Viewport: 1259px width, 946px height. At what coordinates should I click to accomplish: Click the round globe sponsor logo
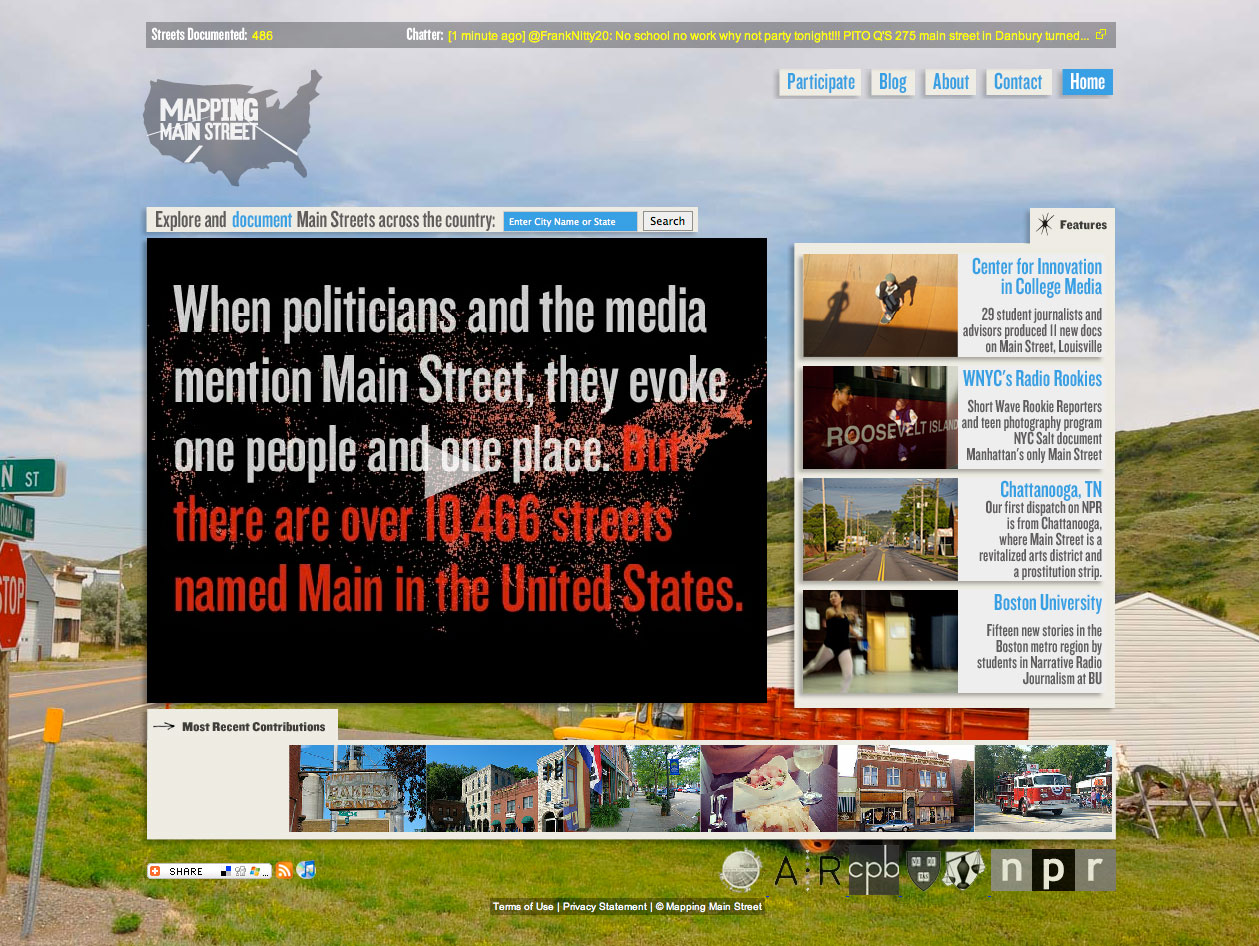741,871
